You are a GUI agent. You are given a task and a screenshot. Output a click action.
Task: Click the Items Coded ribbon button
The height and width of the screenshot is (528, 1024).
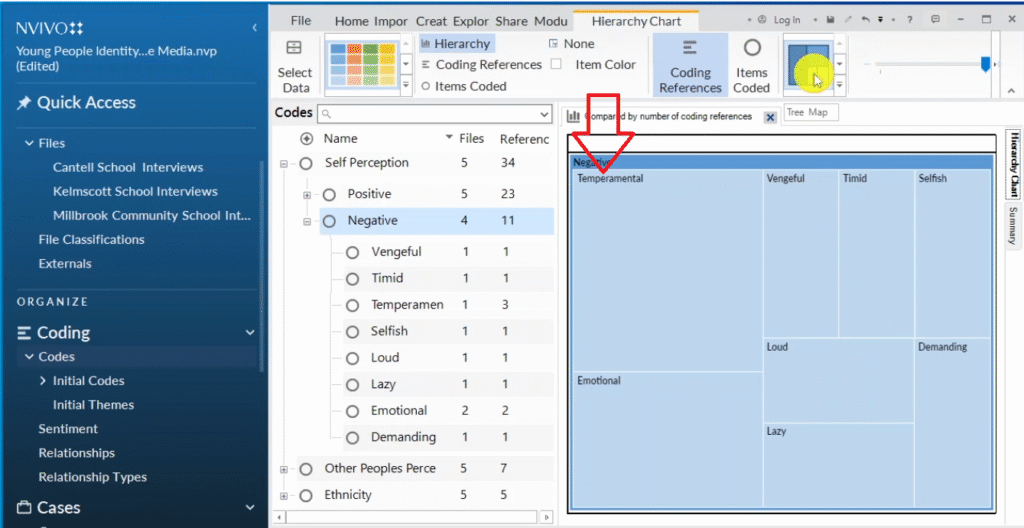pyautogui.click(x=751, y=65)
